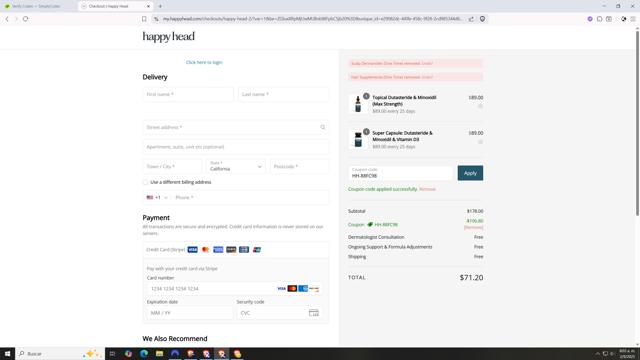Open File Explorer from the taskbar

[x=159, y=353]
